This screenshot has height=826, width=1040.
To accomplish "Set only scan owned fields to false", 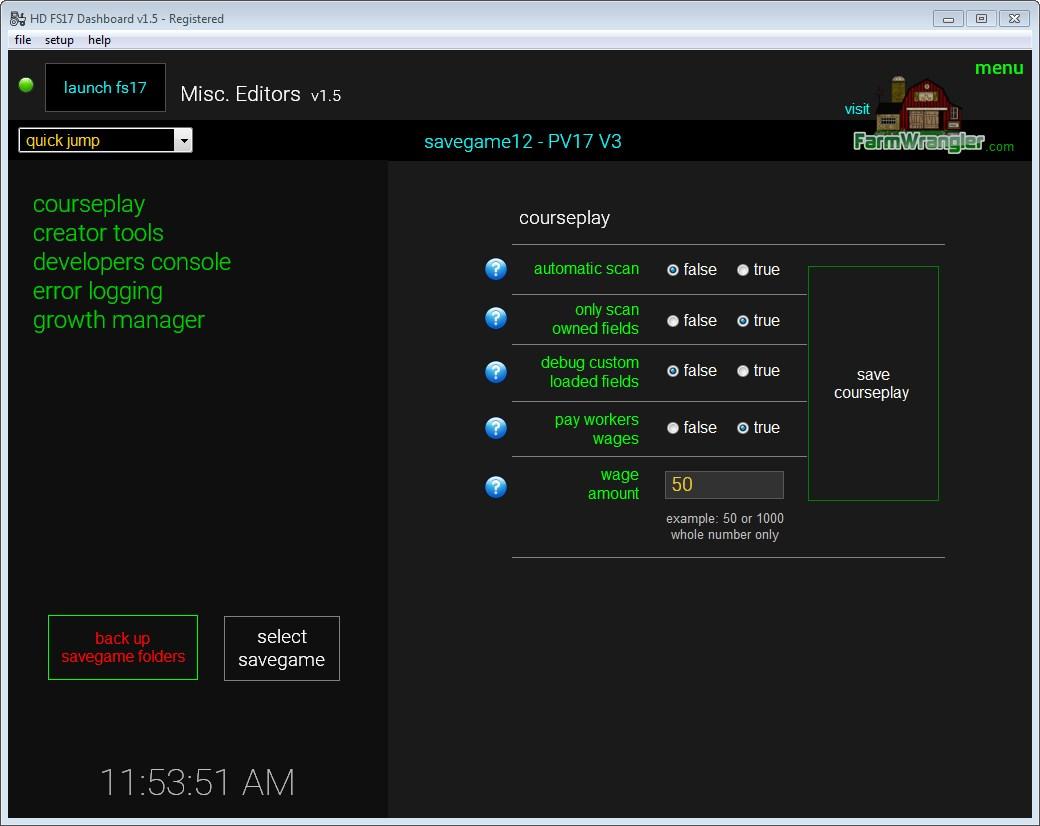I will pyautogui.click(x=673, y=321).
